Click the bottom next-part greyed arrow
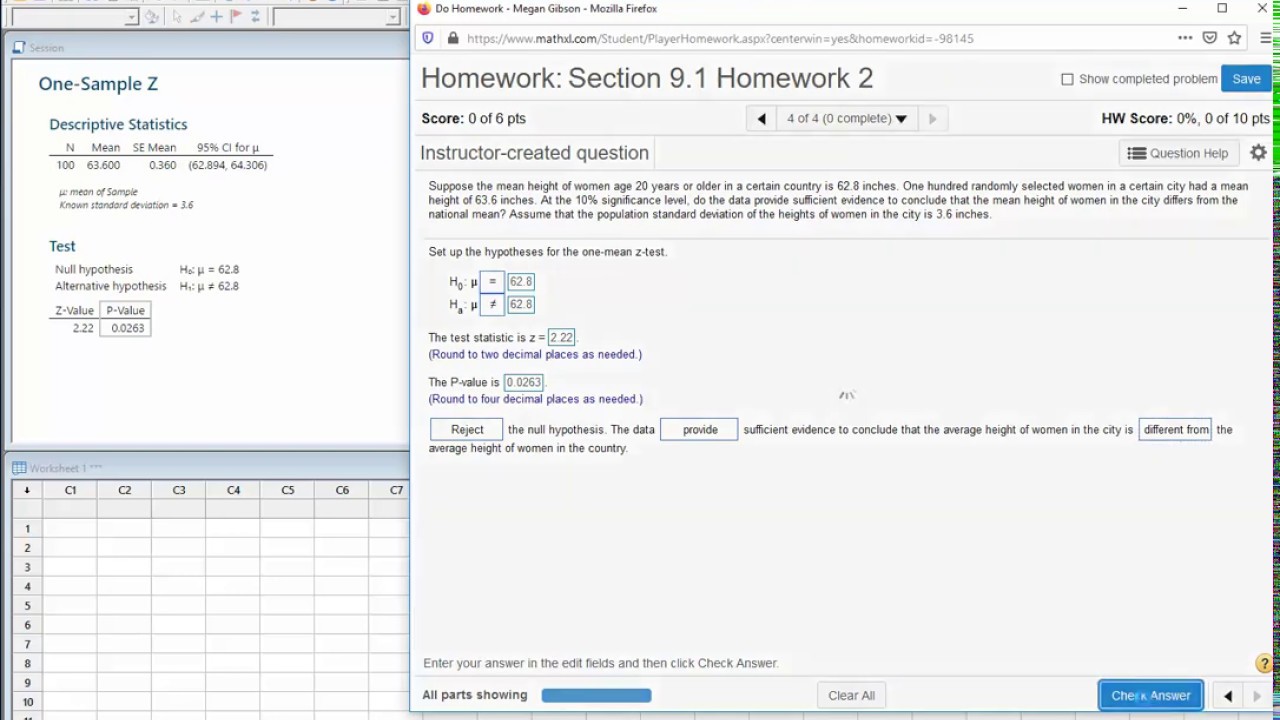The image size is (1280, 720). [x=1257, y=696]
